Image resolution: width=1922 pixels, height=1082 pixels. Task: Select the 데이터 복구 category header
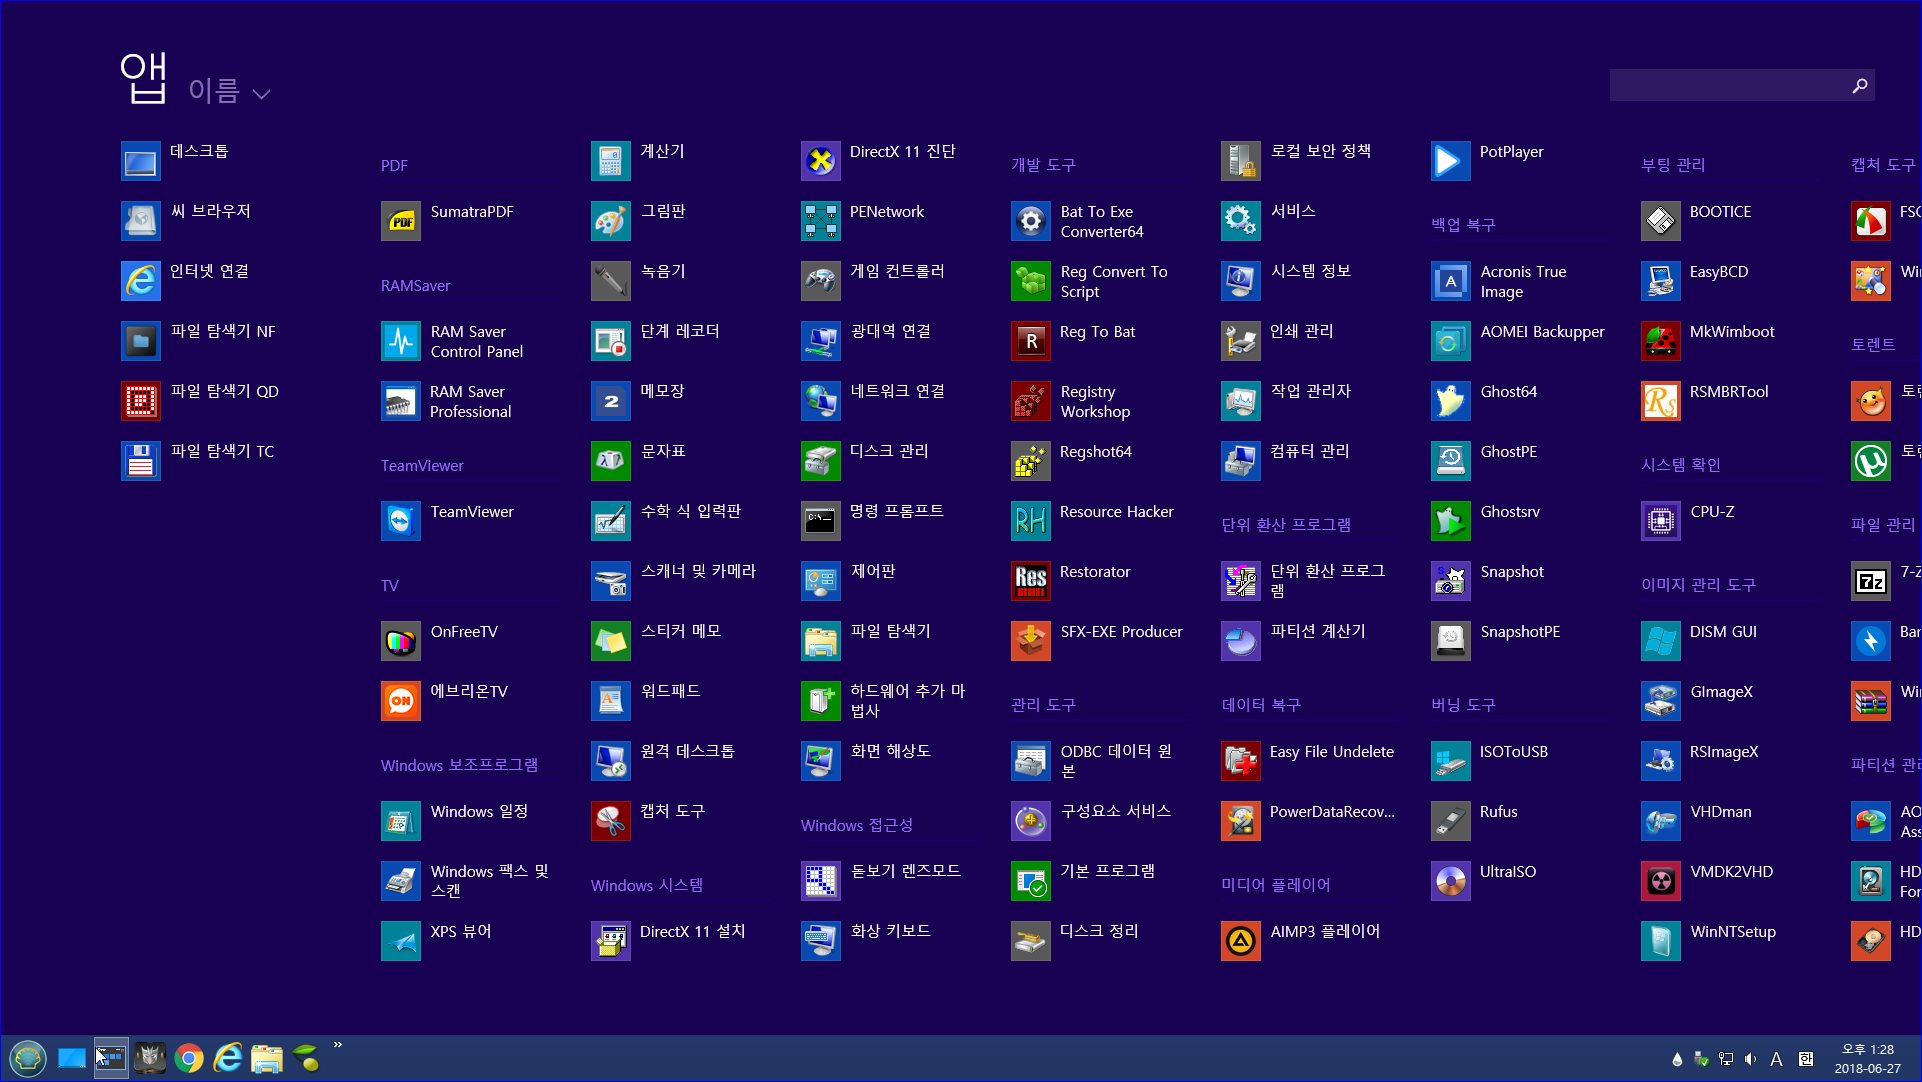click(x=1261, y=705)
